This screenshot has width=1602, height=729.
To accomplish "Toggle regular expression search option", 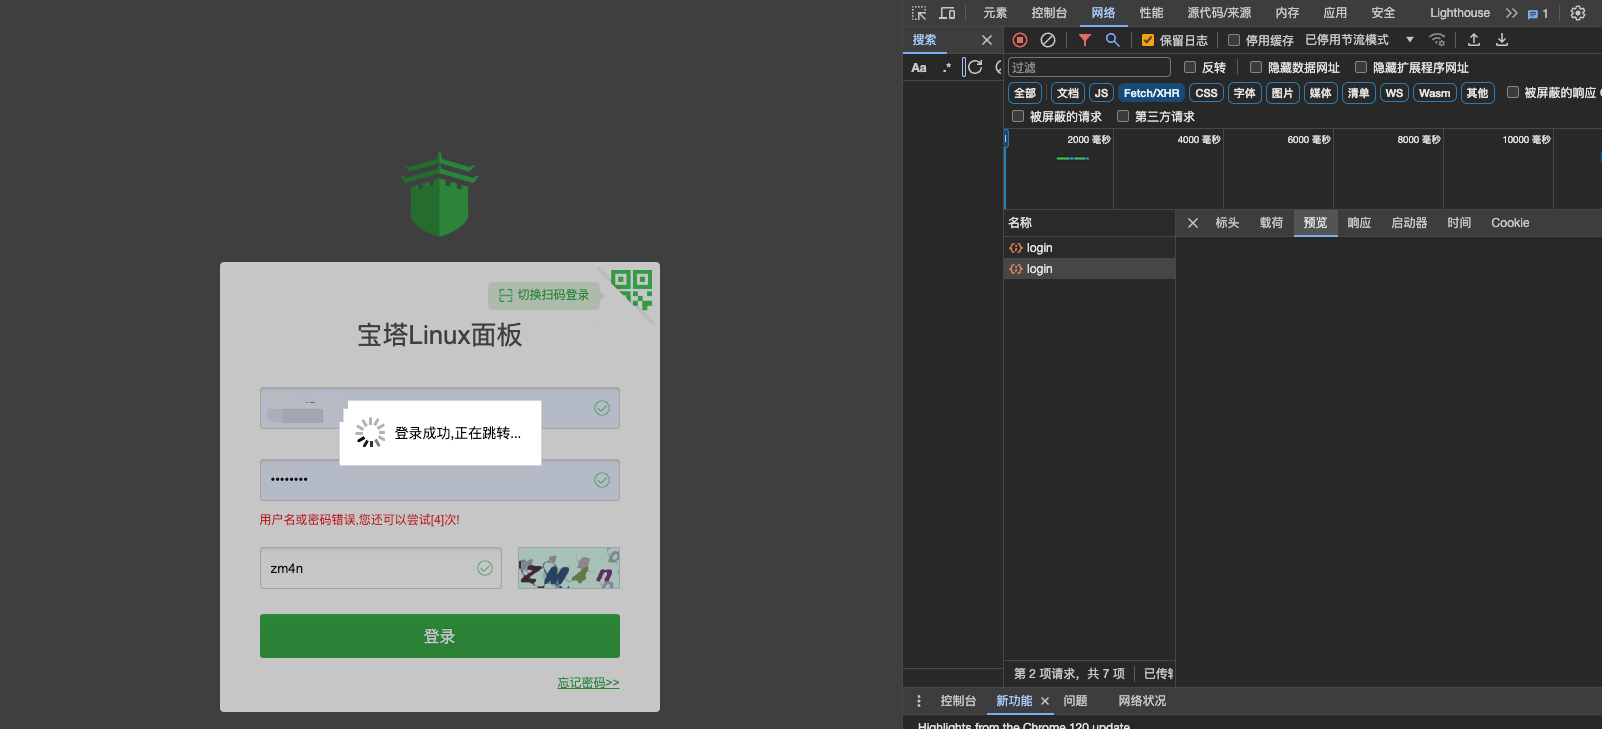I will (947, 68).
